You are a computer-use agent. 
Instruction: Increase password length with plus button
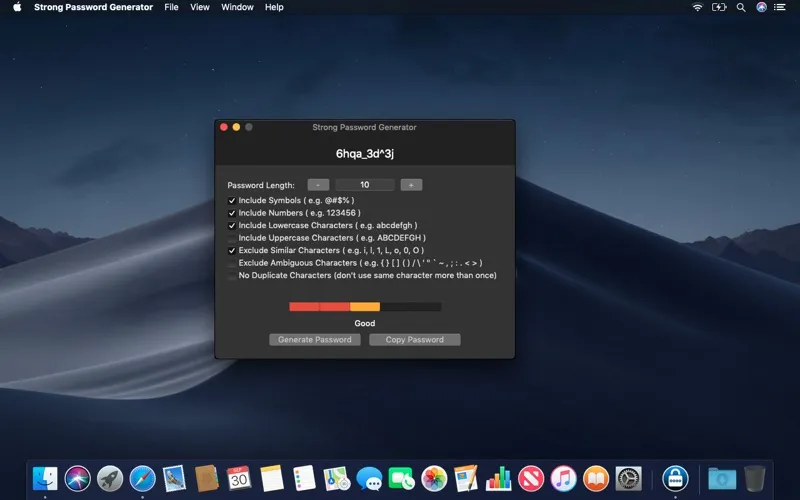click(411, 185)
